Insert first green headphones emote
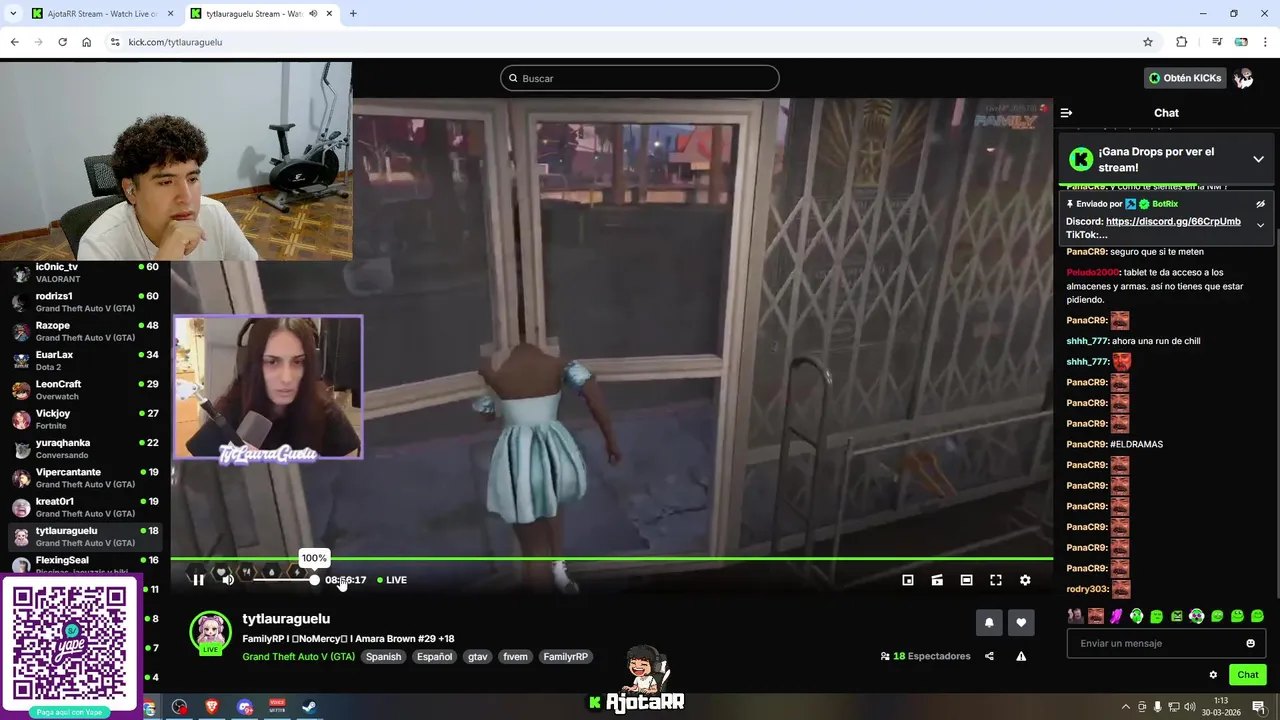The width and height of the screenshot is (1280, 720). [1136, 616]
